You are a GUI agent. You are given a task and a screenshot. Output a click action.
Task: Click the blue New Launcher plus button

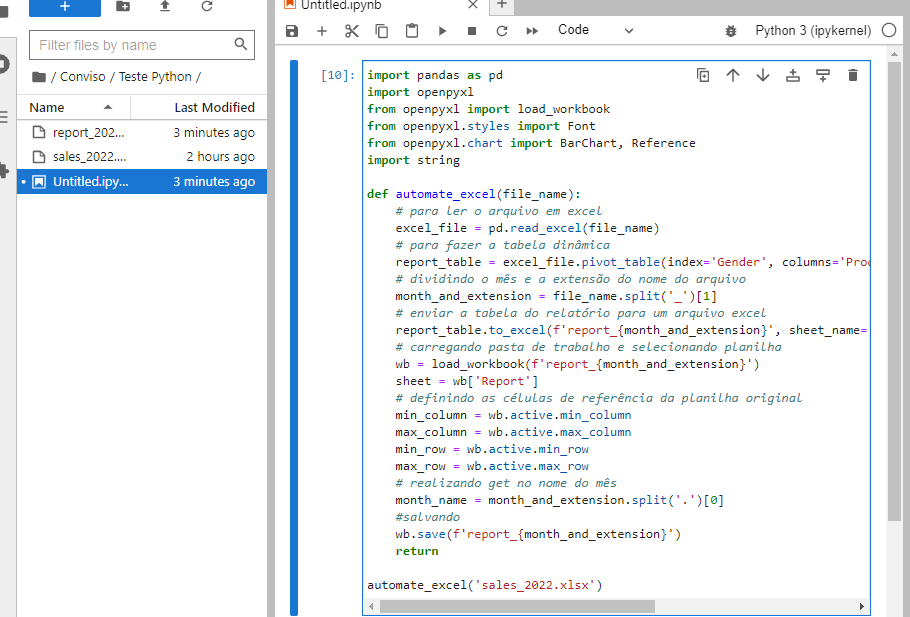pyautogui.click(x=64, y=7)
